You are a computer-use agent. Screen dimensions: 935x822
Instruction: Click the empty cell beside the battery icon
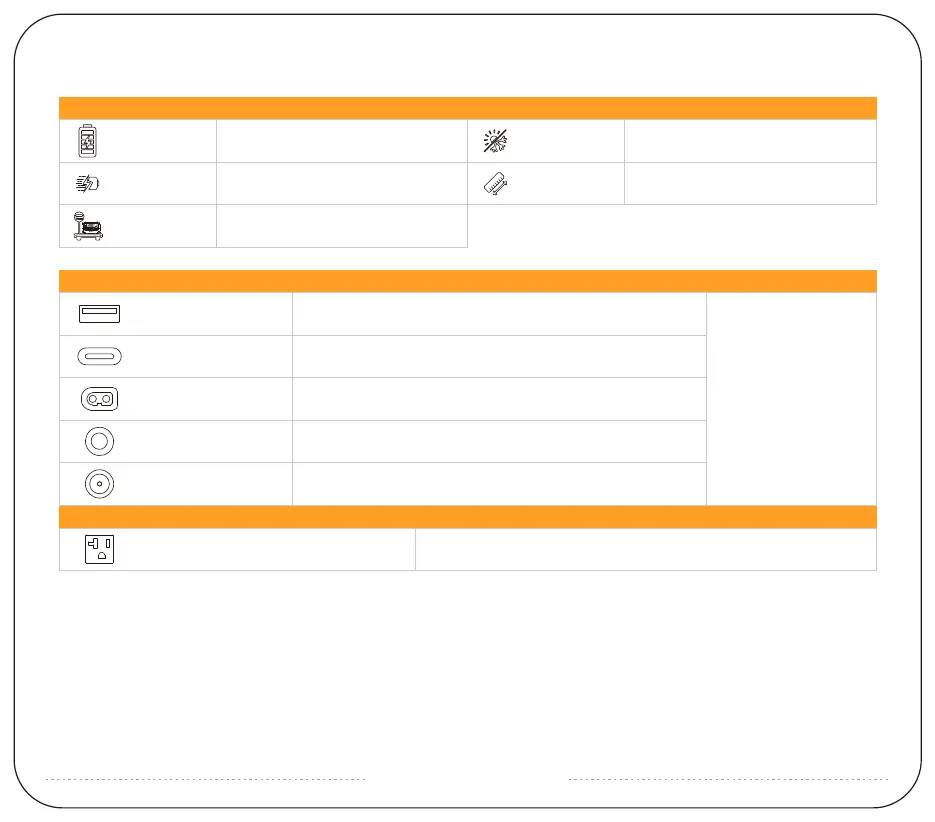click(341, 141)
